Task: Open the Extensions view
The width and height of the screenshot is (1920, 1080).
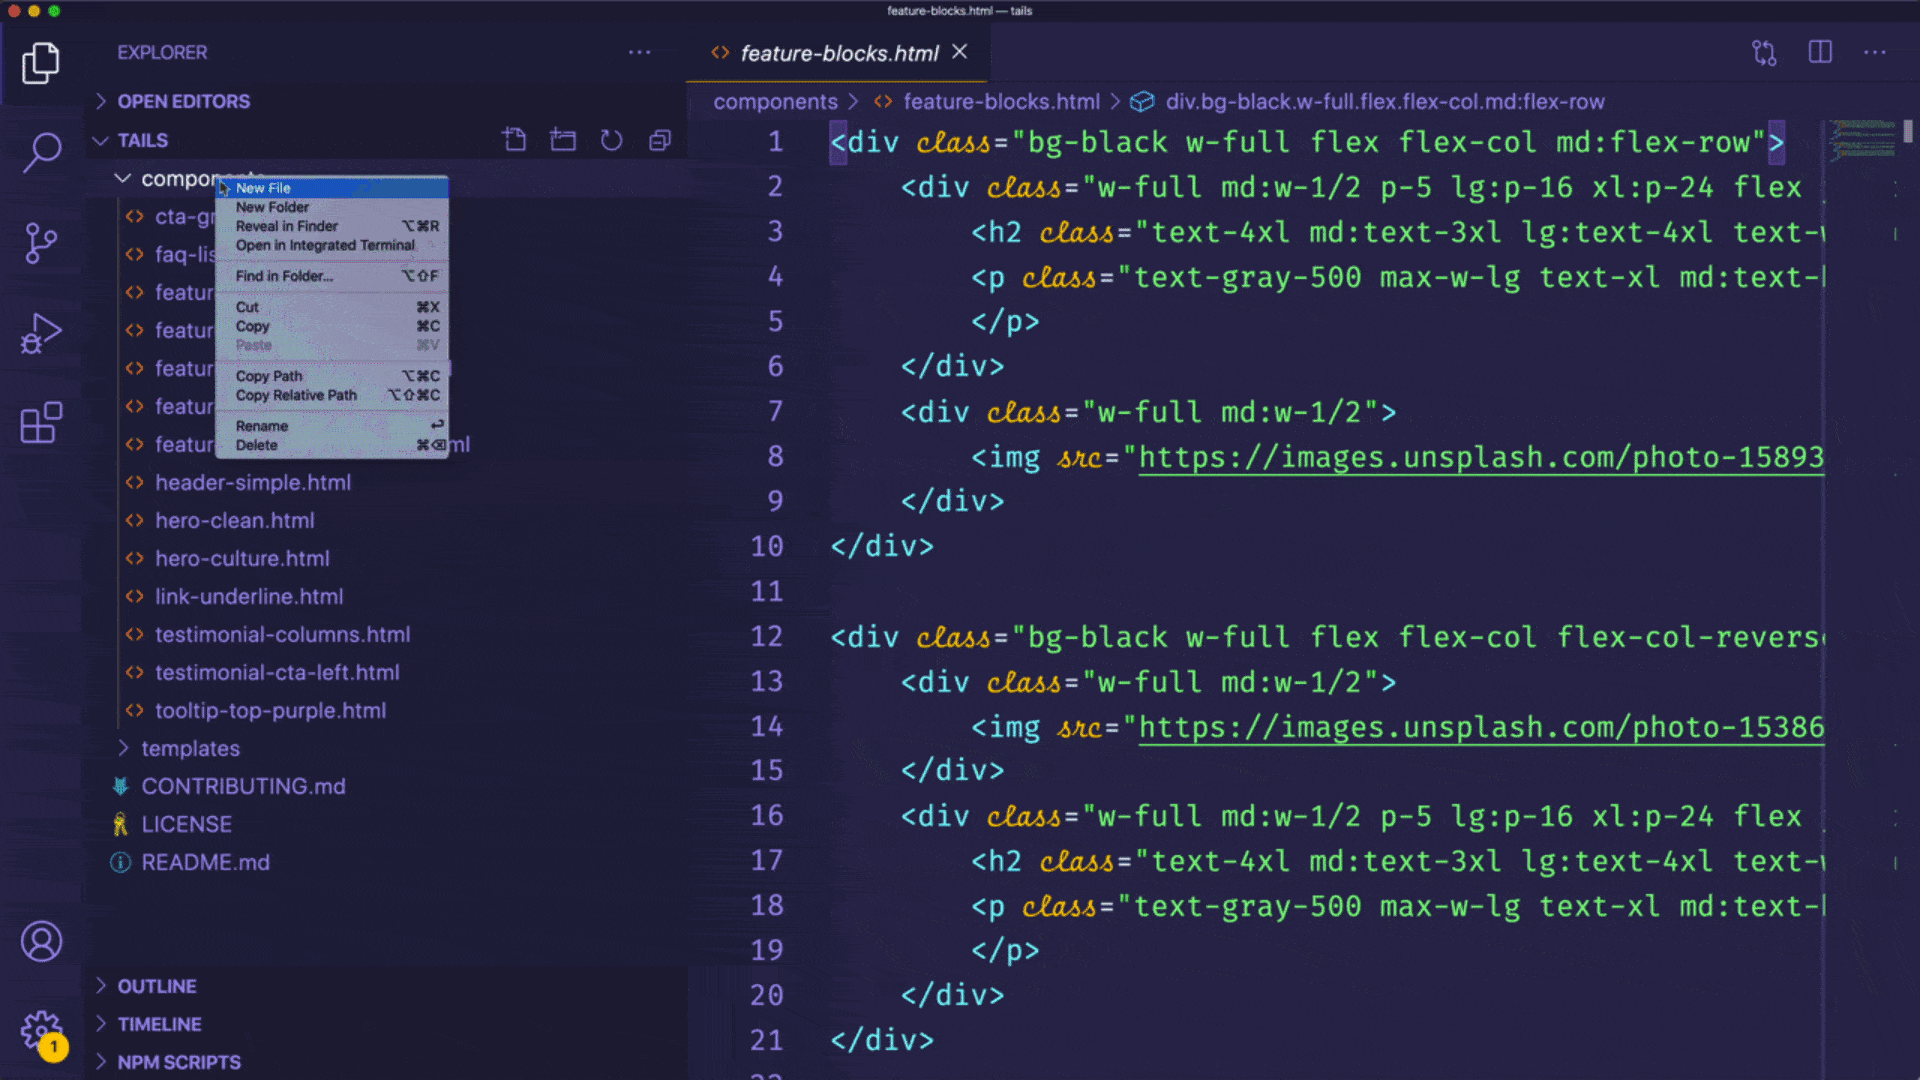Action: pyautogui.click(x=41, y=423)
